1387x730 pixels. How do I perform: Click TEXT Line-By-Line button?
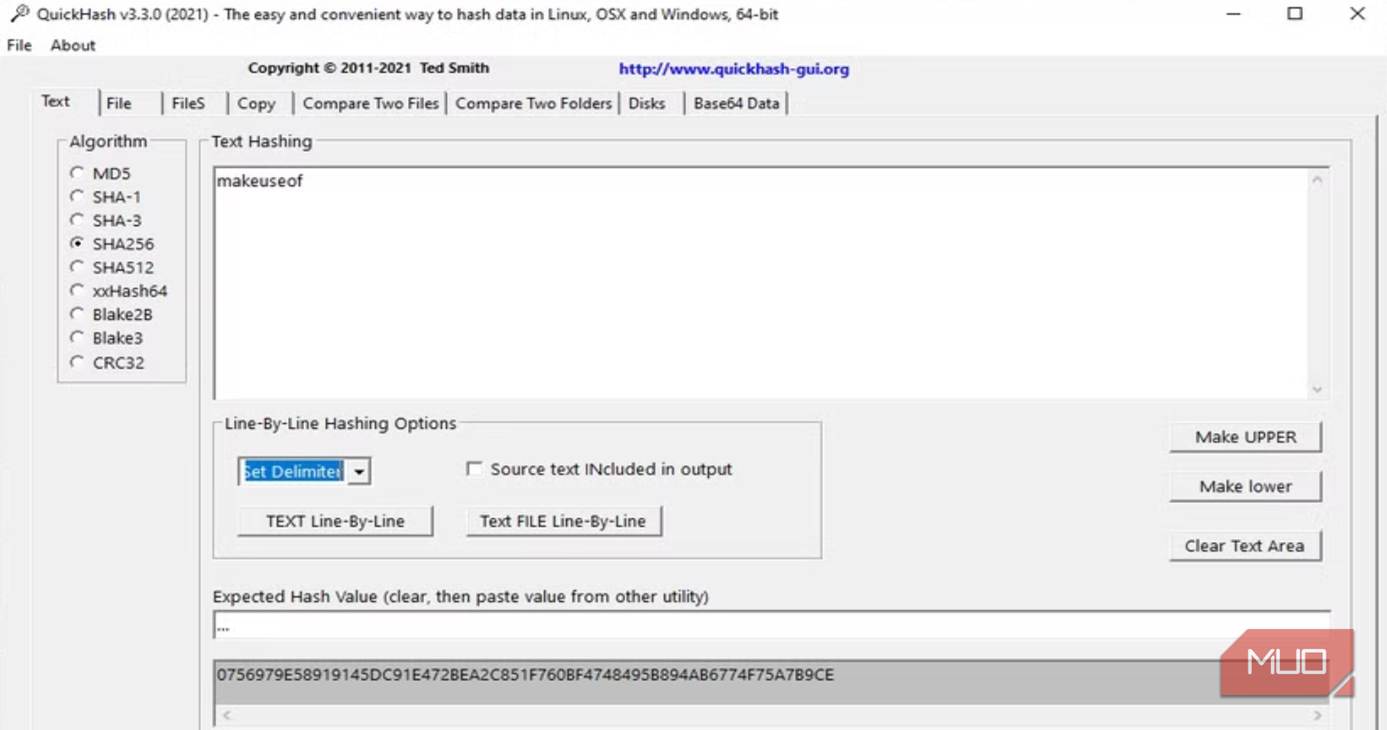click(335, 521)
